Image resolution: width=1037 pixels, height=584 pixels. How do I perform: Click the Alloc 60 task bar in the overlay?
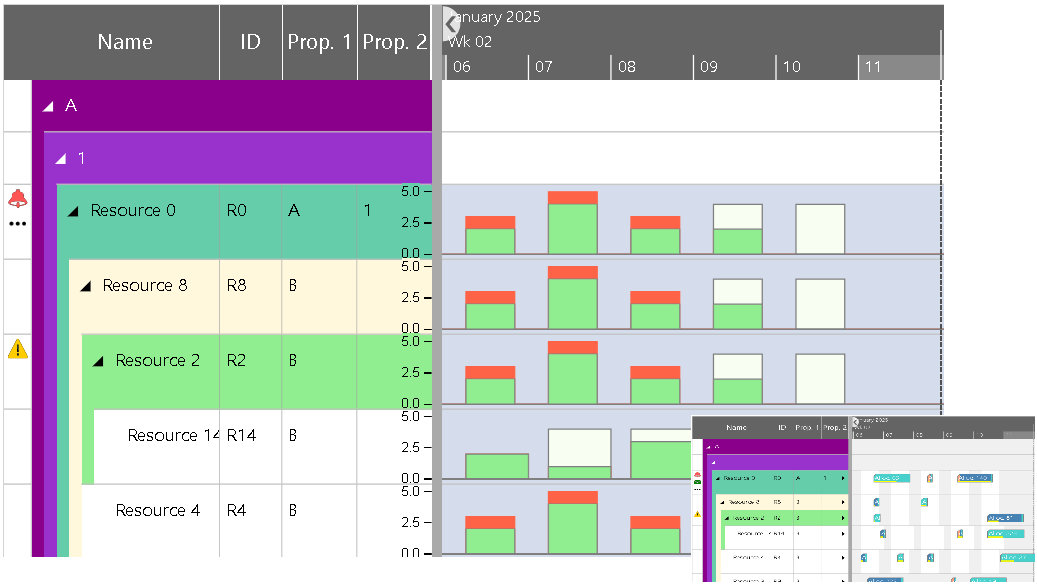click(x=891, y=478)
